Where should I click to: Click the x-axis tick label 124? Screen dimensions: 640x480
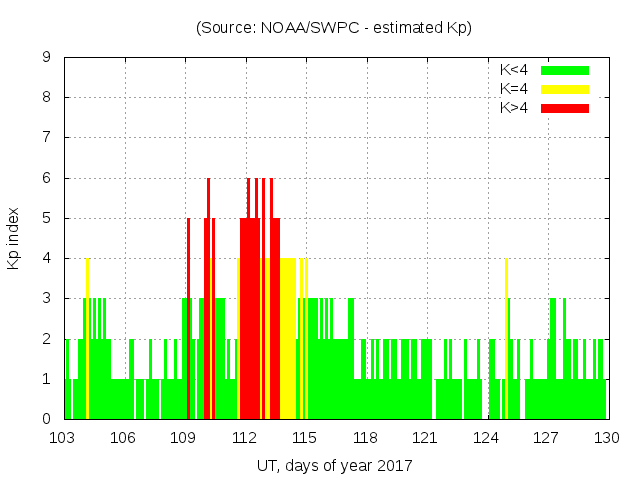pyautogui.click(x=487, y=438)
